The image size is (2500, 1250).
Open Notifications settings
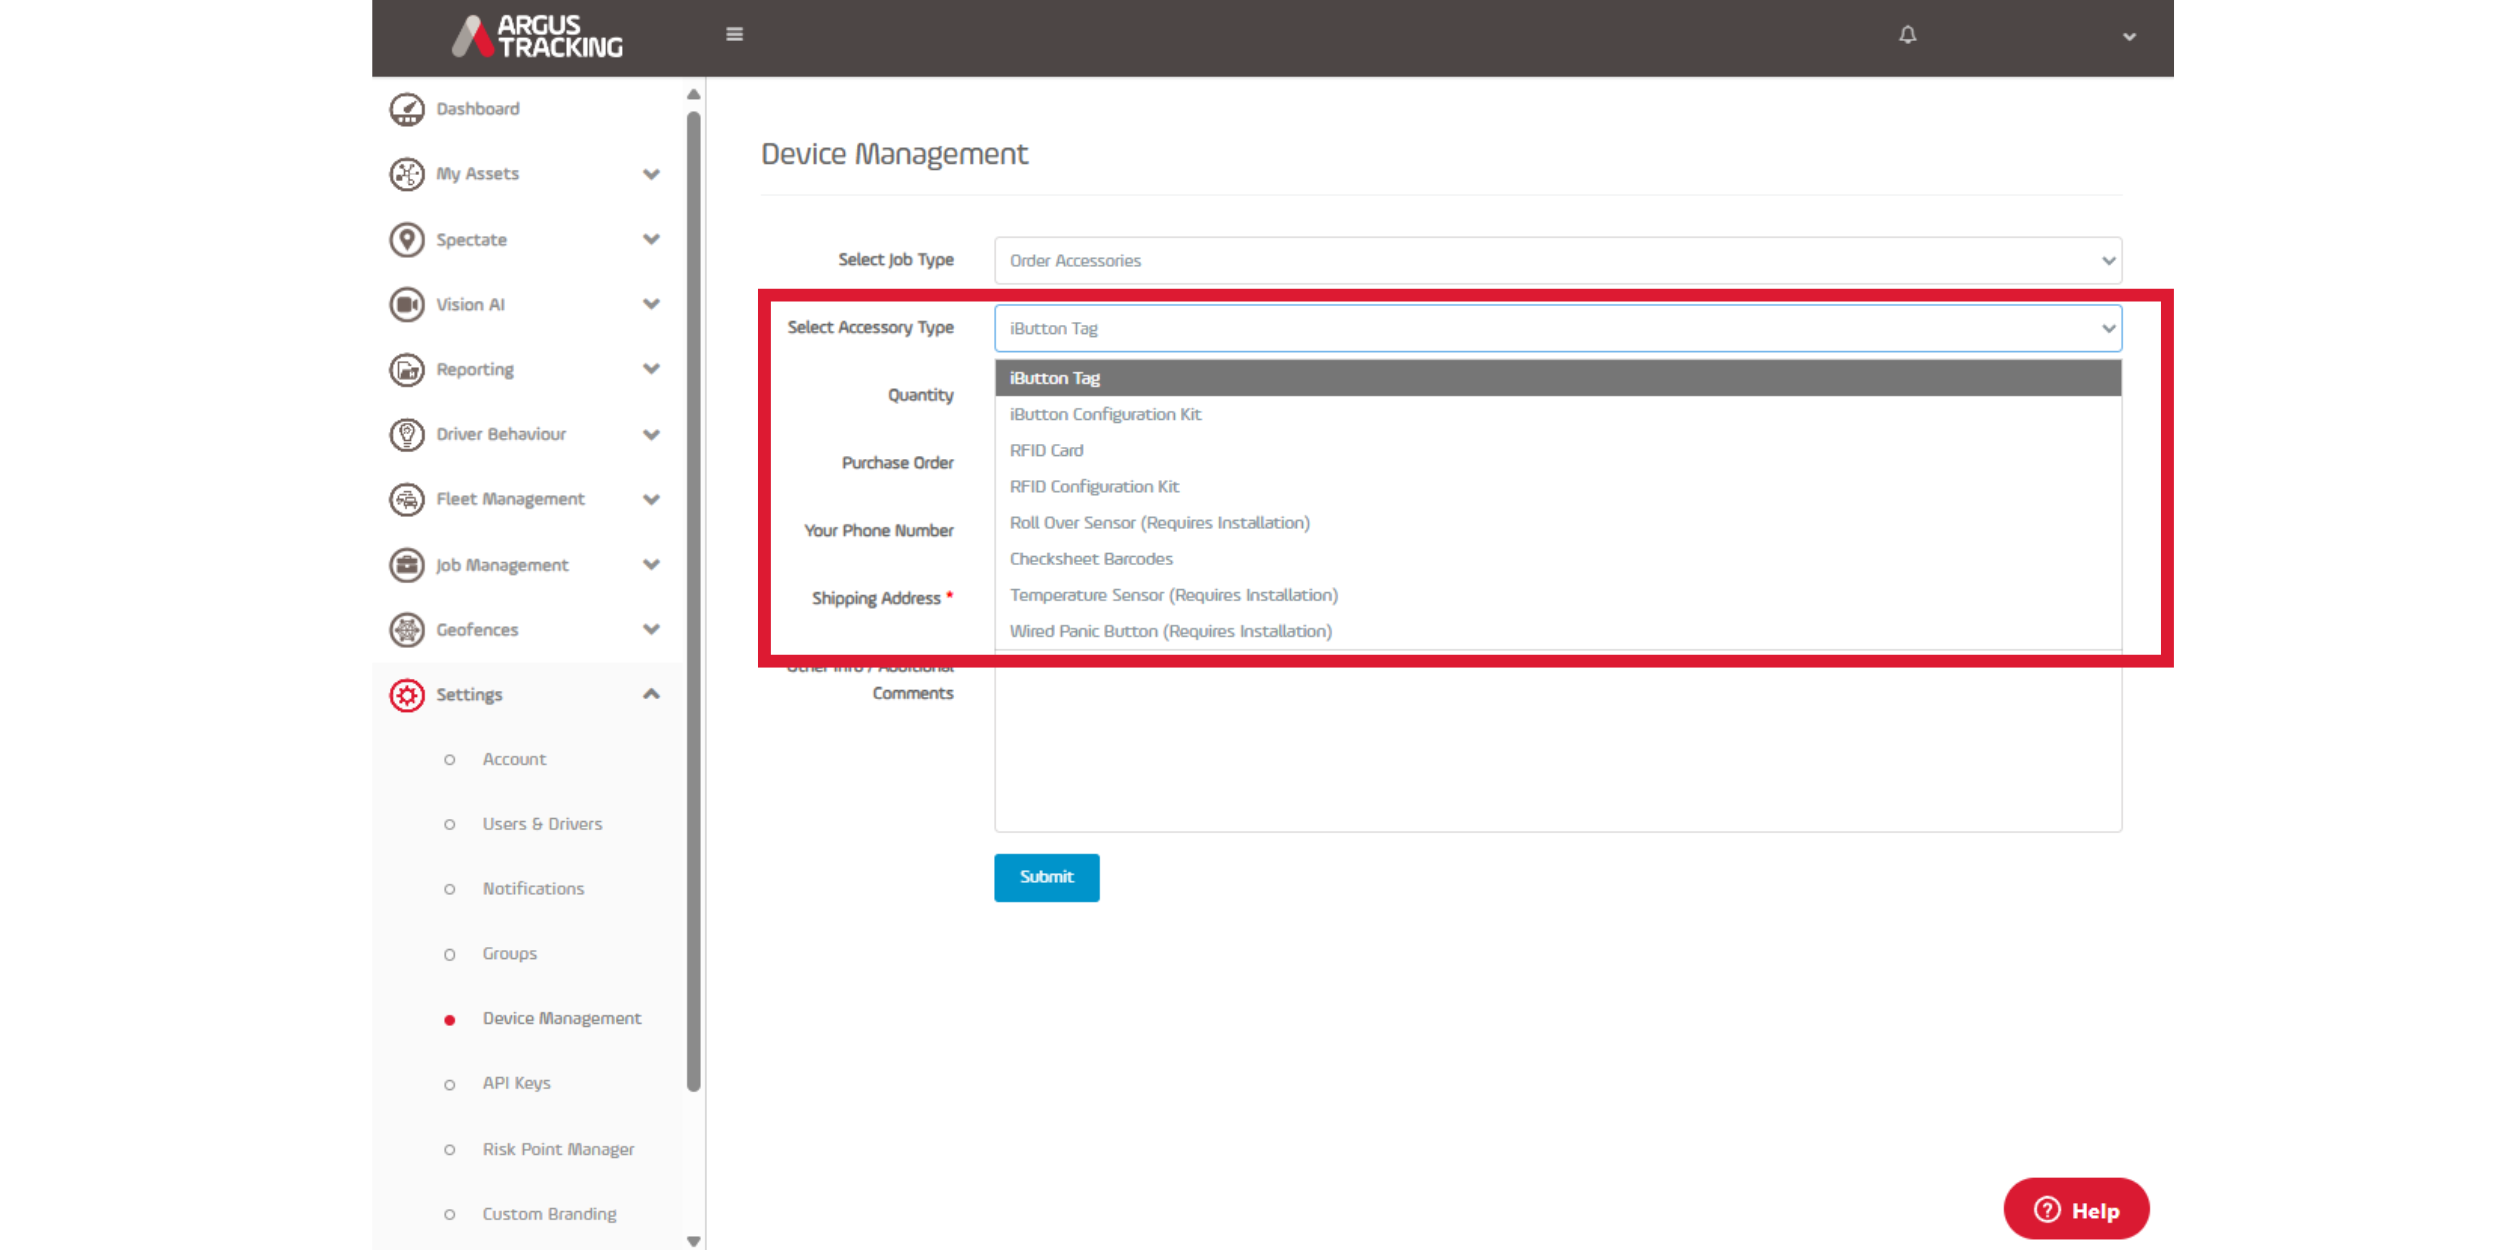(533, 889)
